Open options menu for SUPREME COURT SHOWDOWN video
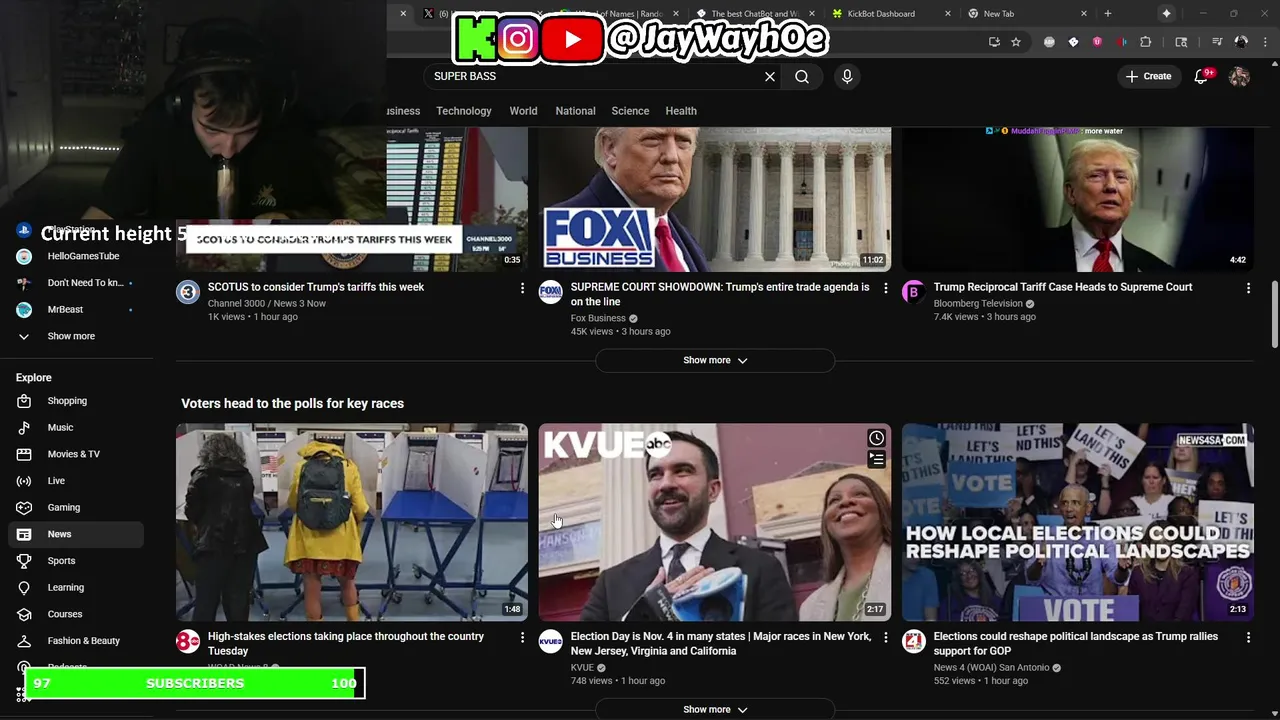 [885, 288]
